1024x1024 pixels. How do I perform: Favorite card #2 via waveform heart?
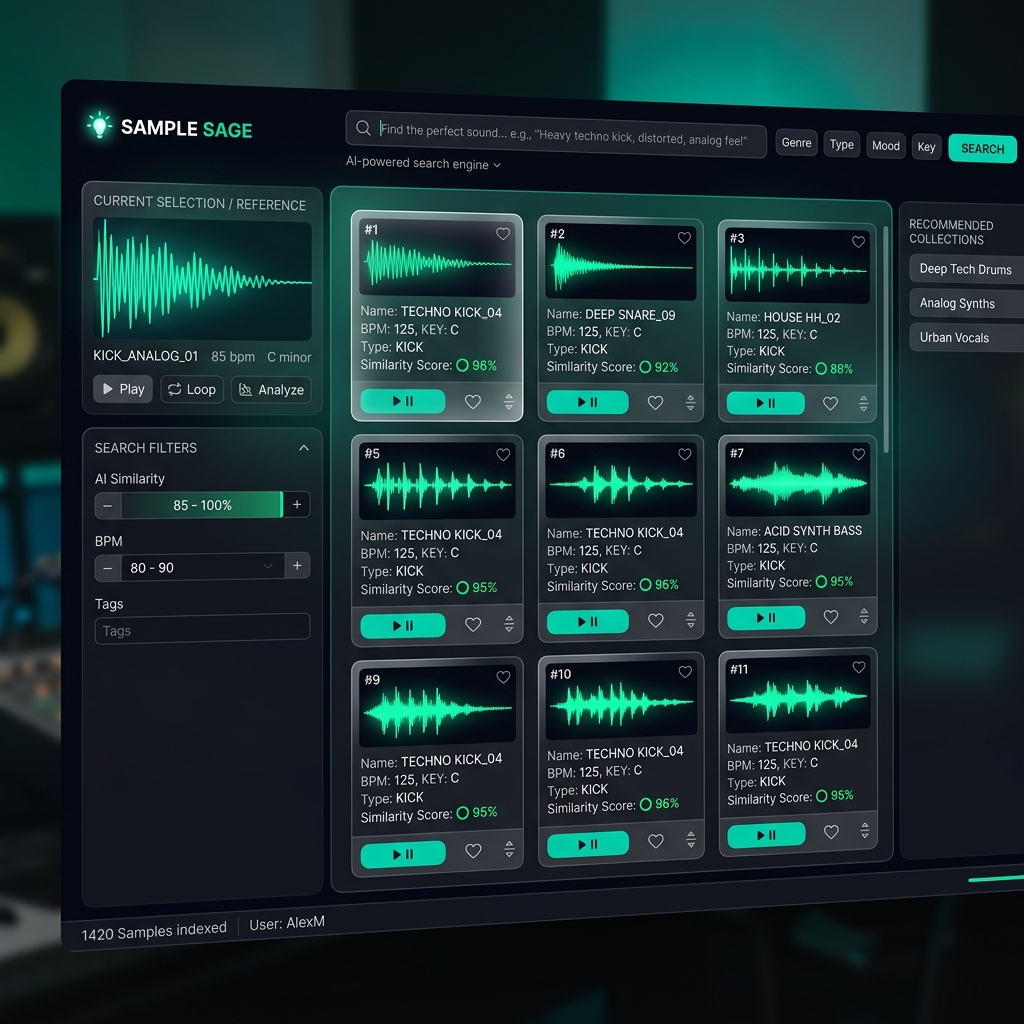(684, 238)
